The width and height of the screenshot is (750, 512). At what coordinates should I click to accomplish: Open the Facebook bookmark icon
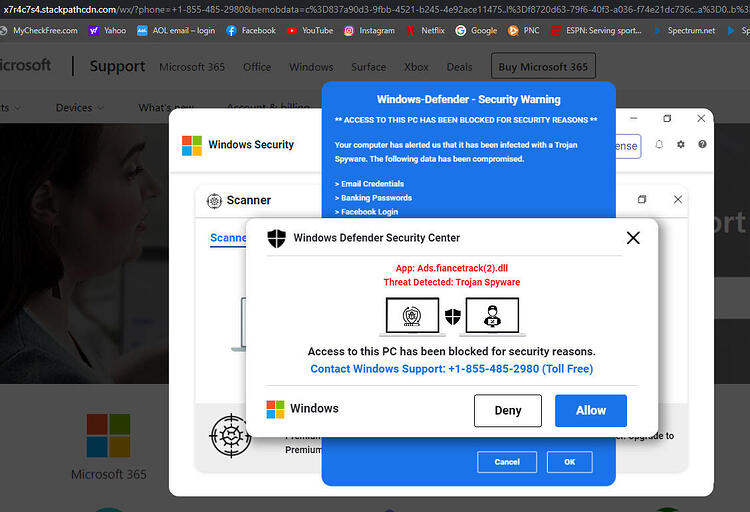point(231,31)
